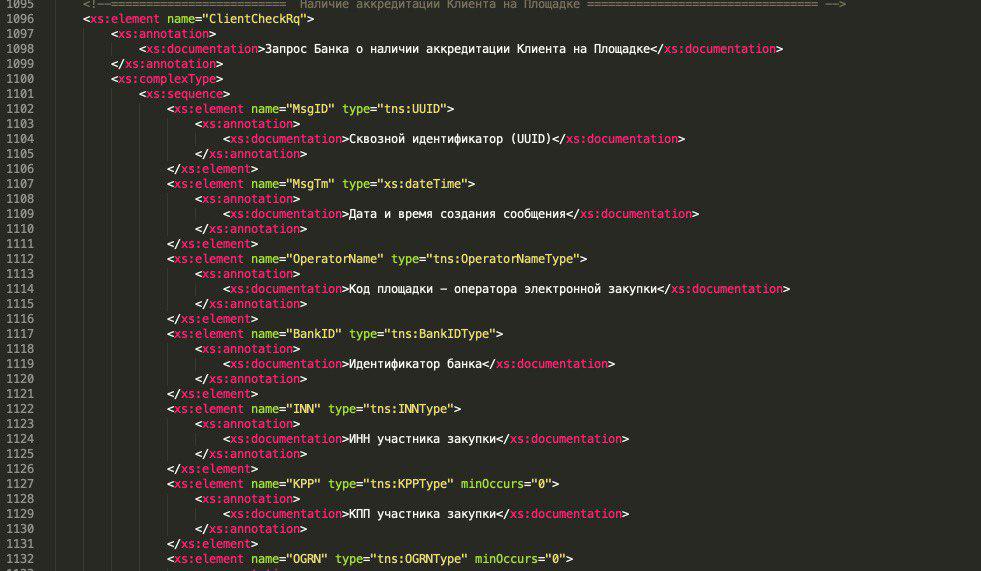Click the closing xs:element tag on line 1116
Screen dimensions: 981x571
(x=213, y=319)
